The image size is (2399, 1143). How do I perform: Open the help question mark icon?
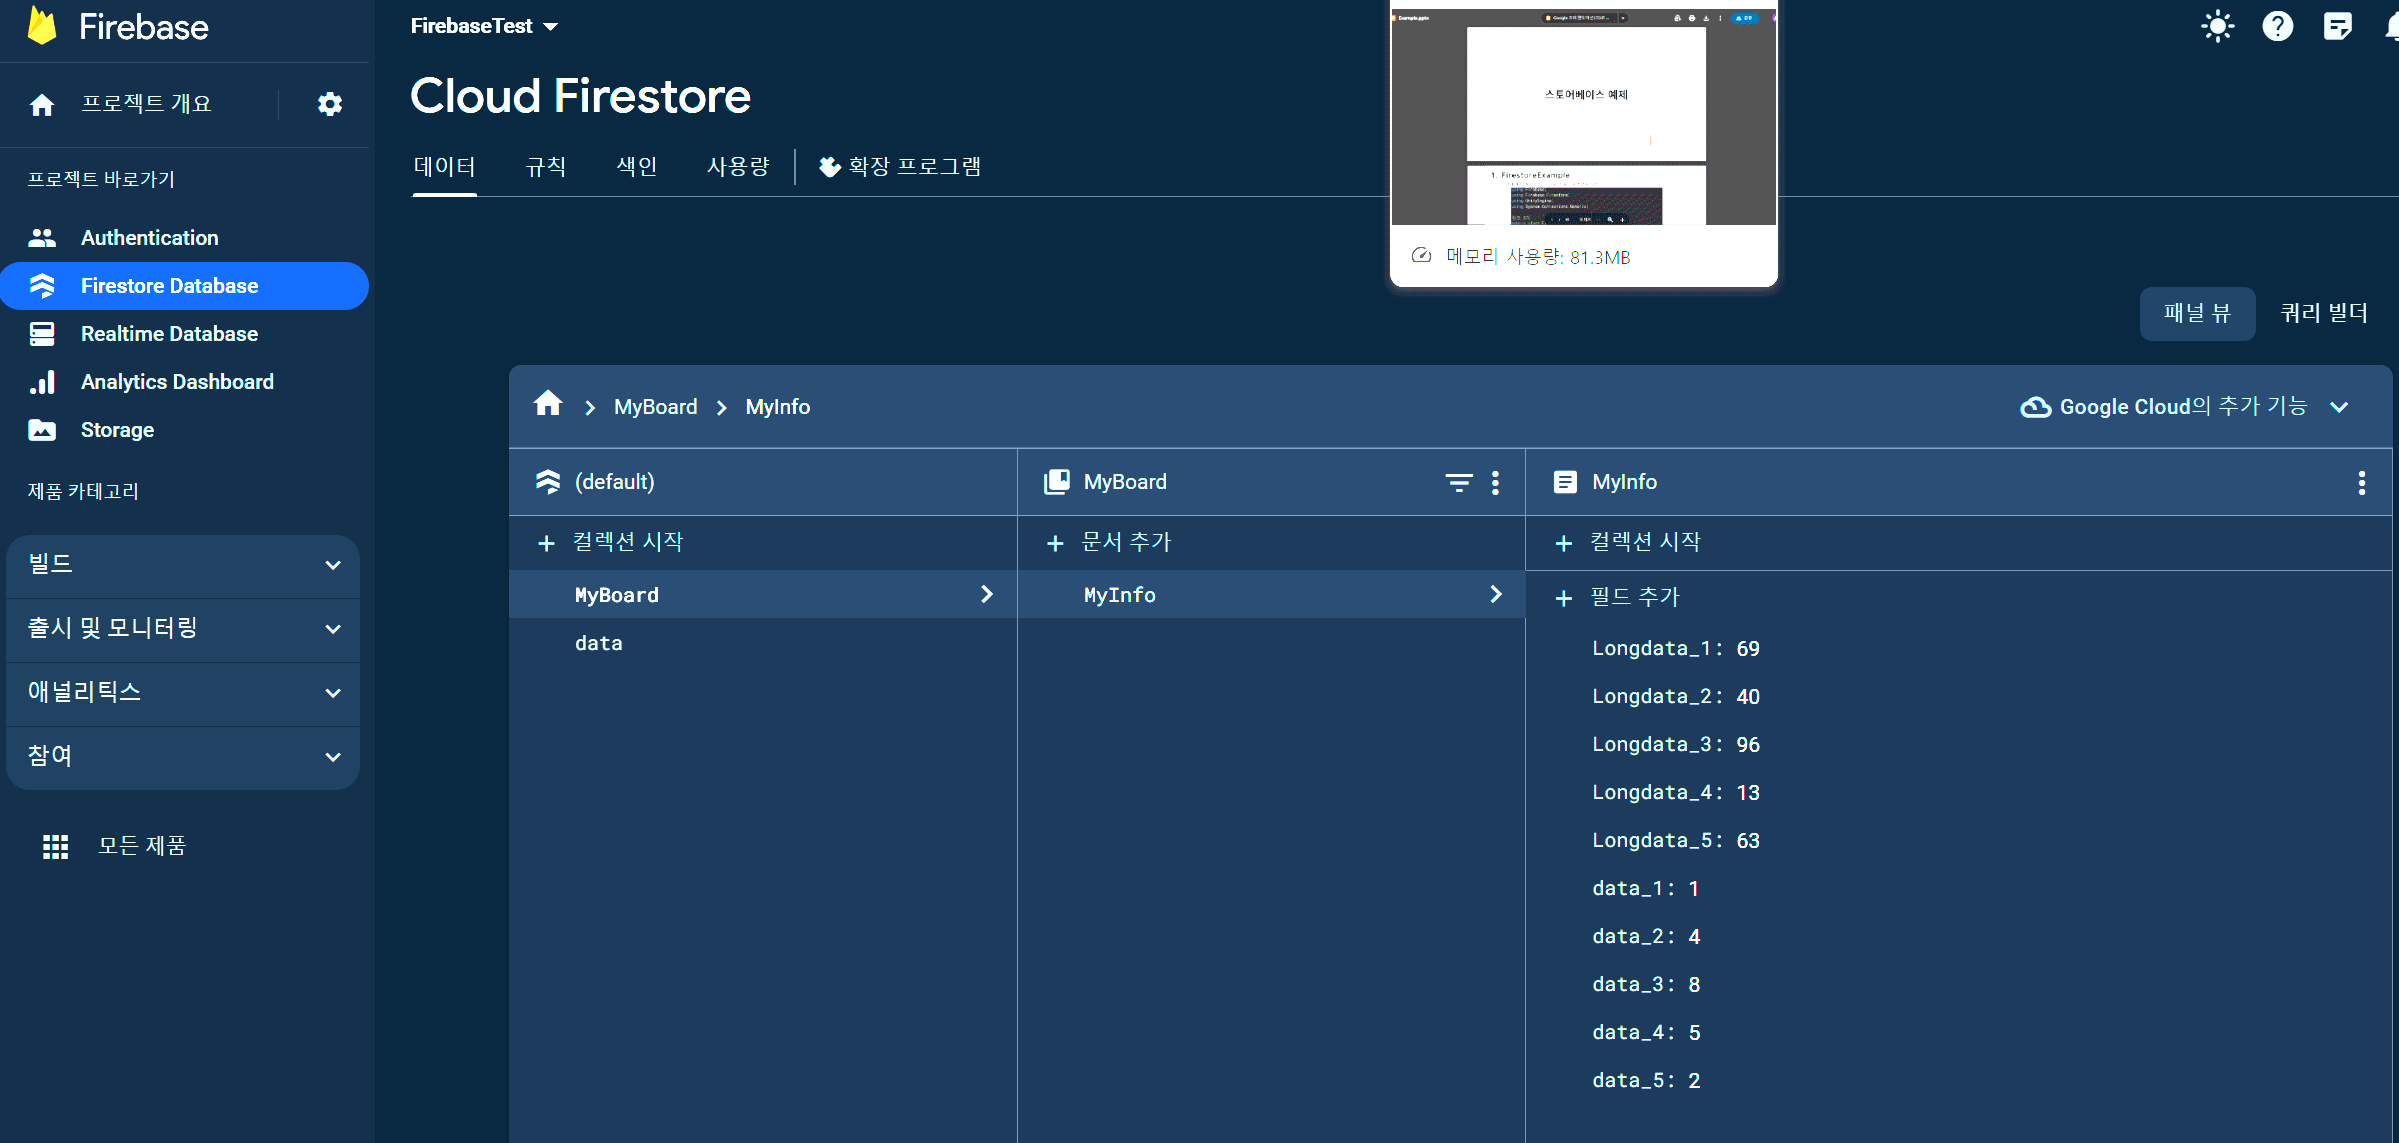[x=2277, y=26]
